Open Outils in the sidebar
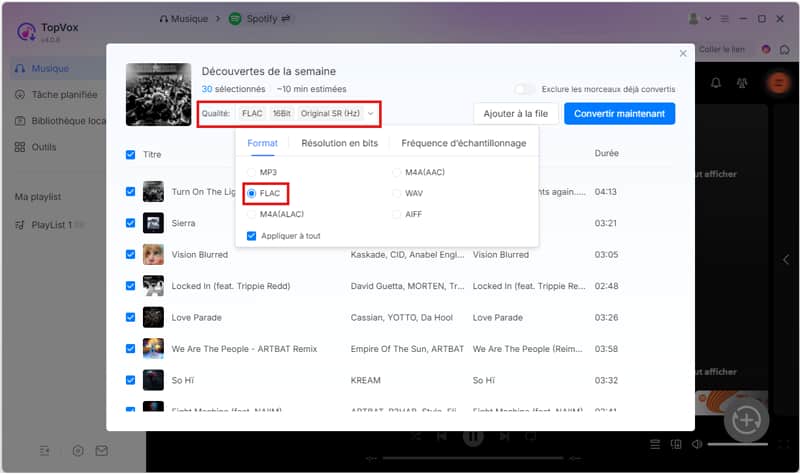The image size is (800, 474). pyautogui.click(x=36, y=147)
